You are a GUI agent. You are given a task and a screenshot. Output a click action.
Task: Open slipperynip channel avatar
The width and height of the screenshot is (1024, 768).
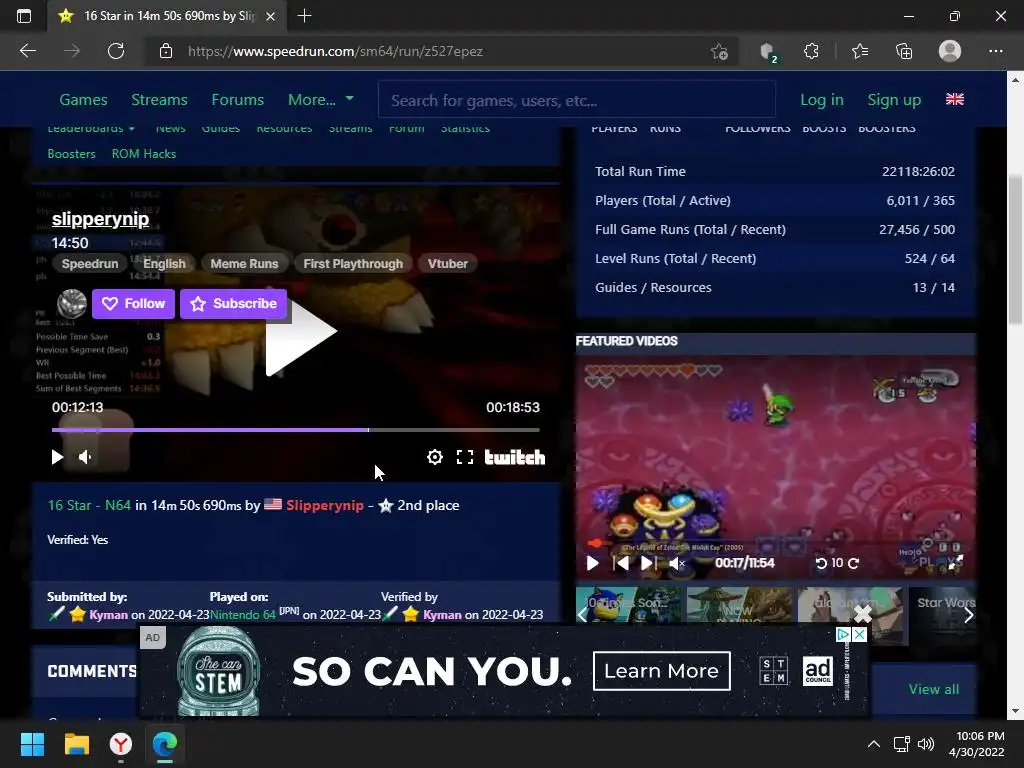pos(72,304)
